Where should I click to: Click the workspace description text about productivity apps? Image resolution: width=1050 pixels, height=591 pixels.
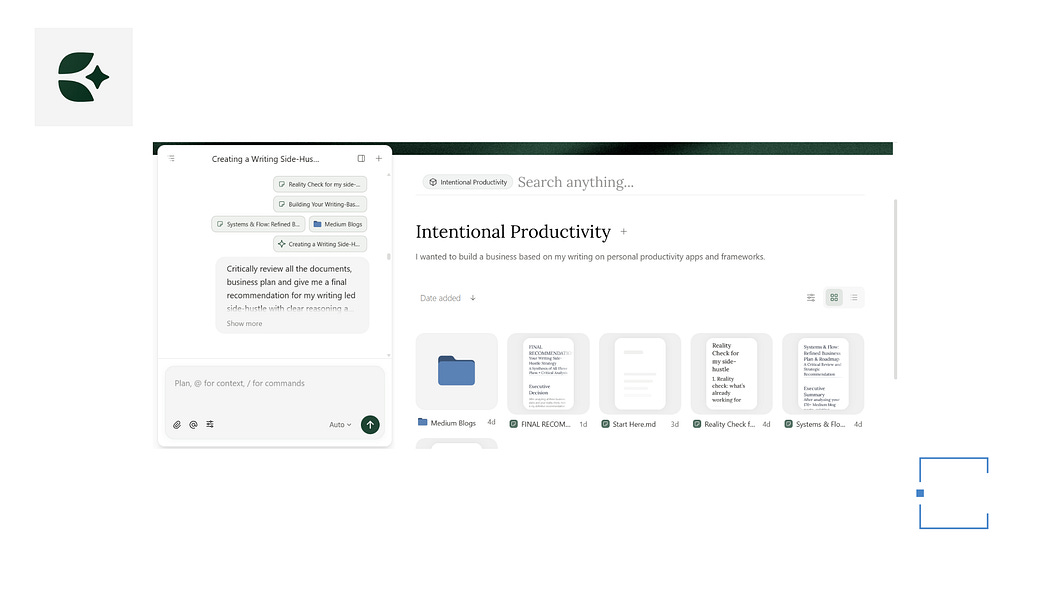pos(590,257)
